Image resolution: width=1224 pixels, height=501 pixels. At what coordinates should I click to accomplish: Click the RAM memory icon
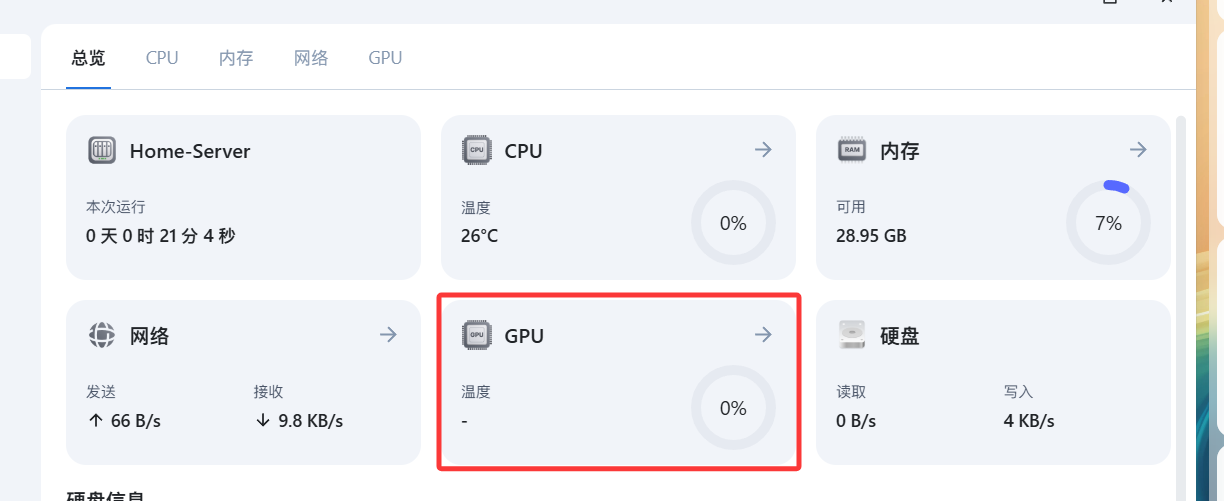(x=852, y=151)
